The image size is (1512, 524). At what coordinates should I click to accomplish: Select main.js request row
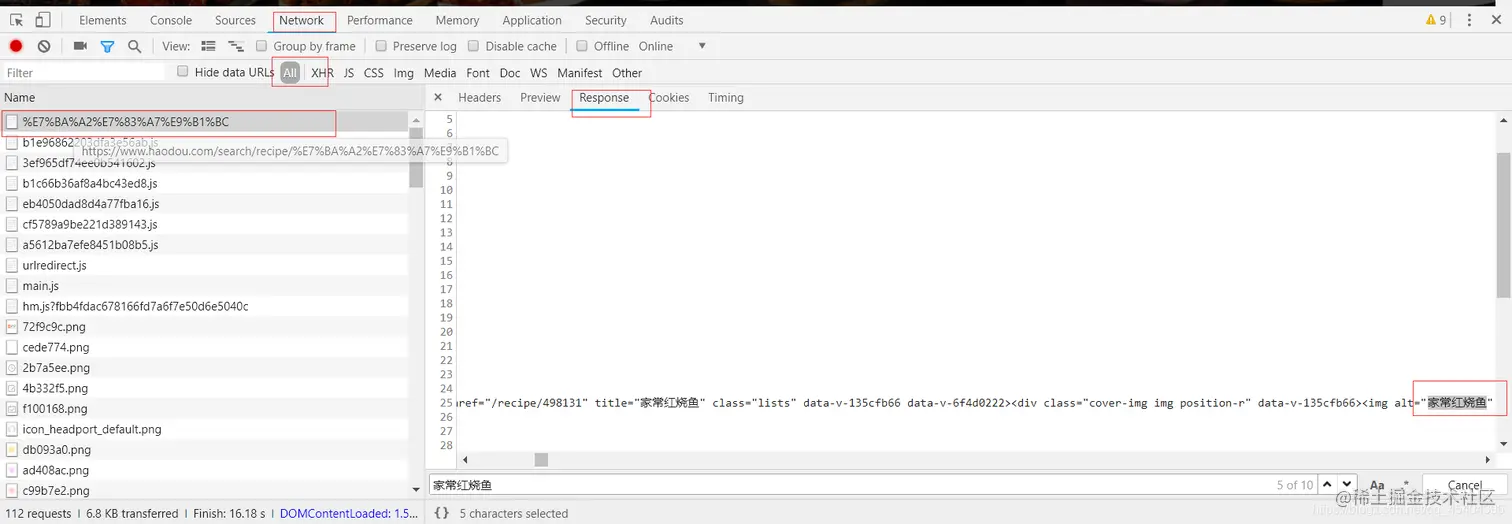pyautogui.click(x=204, y=286)
